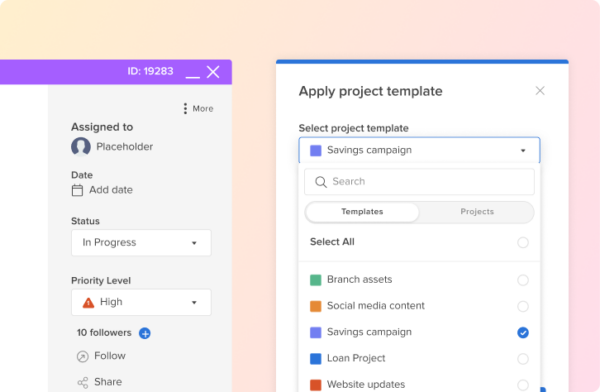600x392 pixels.
Task: Toggle the Select All radio button
Action: (523, 242)
